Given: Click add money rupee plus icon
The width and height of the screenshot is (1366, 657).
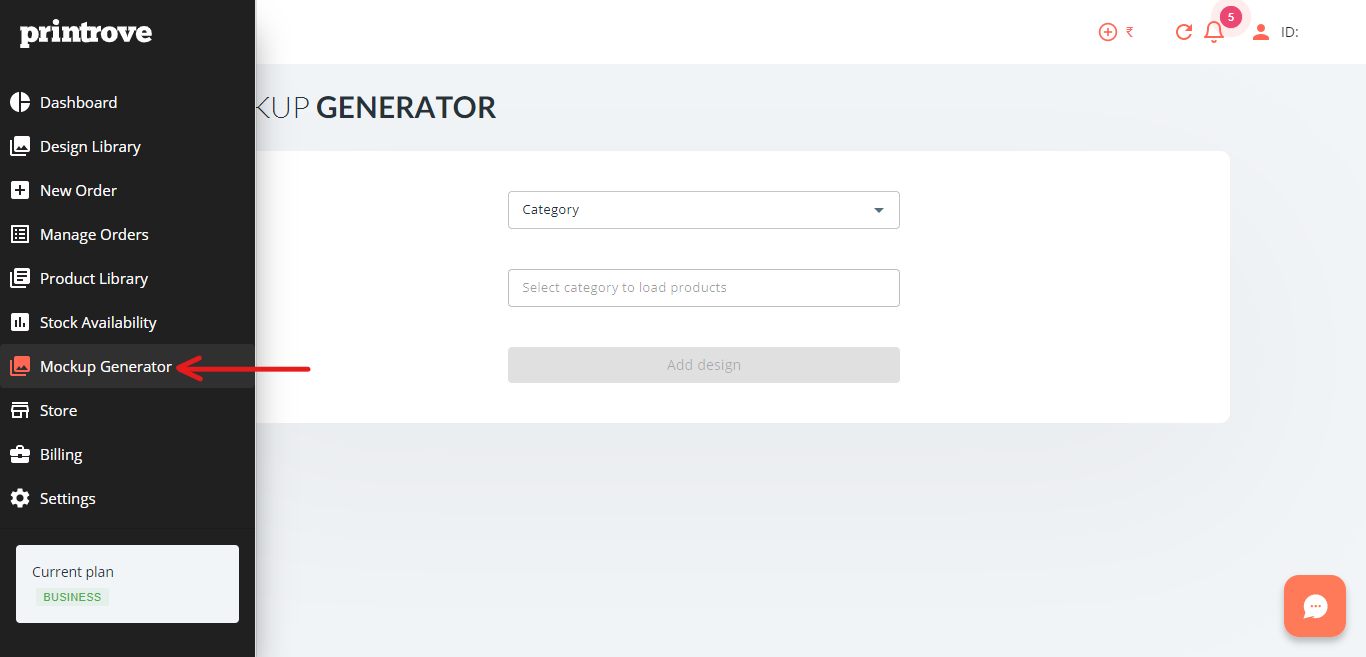Looking at the screenshot, I should [x=1108, y=32].
